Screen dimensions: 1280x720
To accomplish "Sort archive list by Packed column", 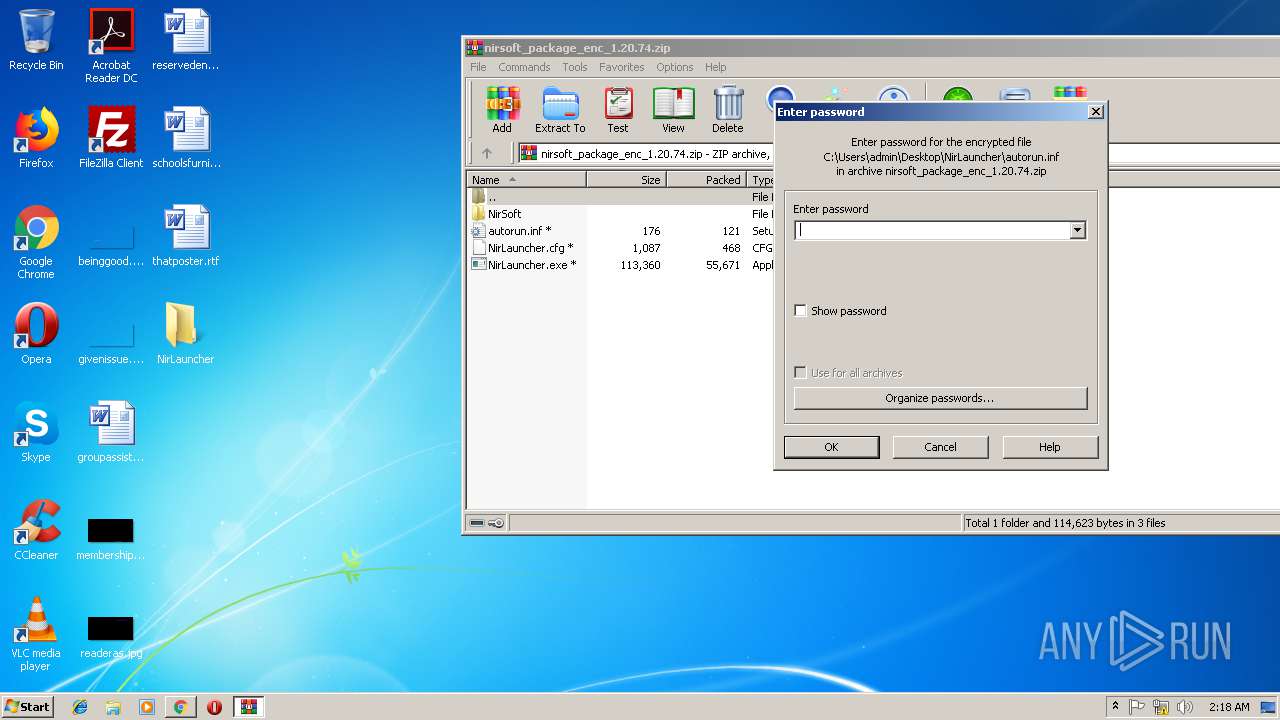I will [707, 180].
